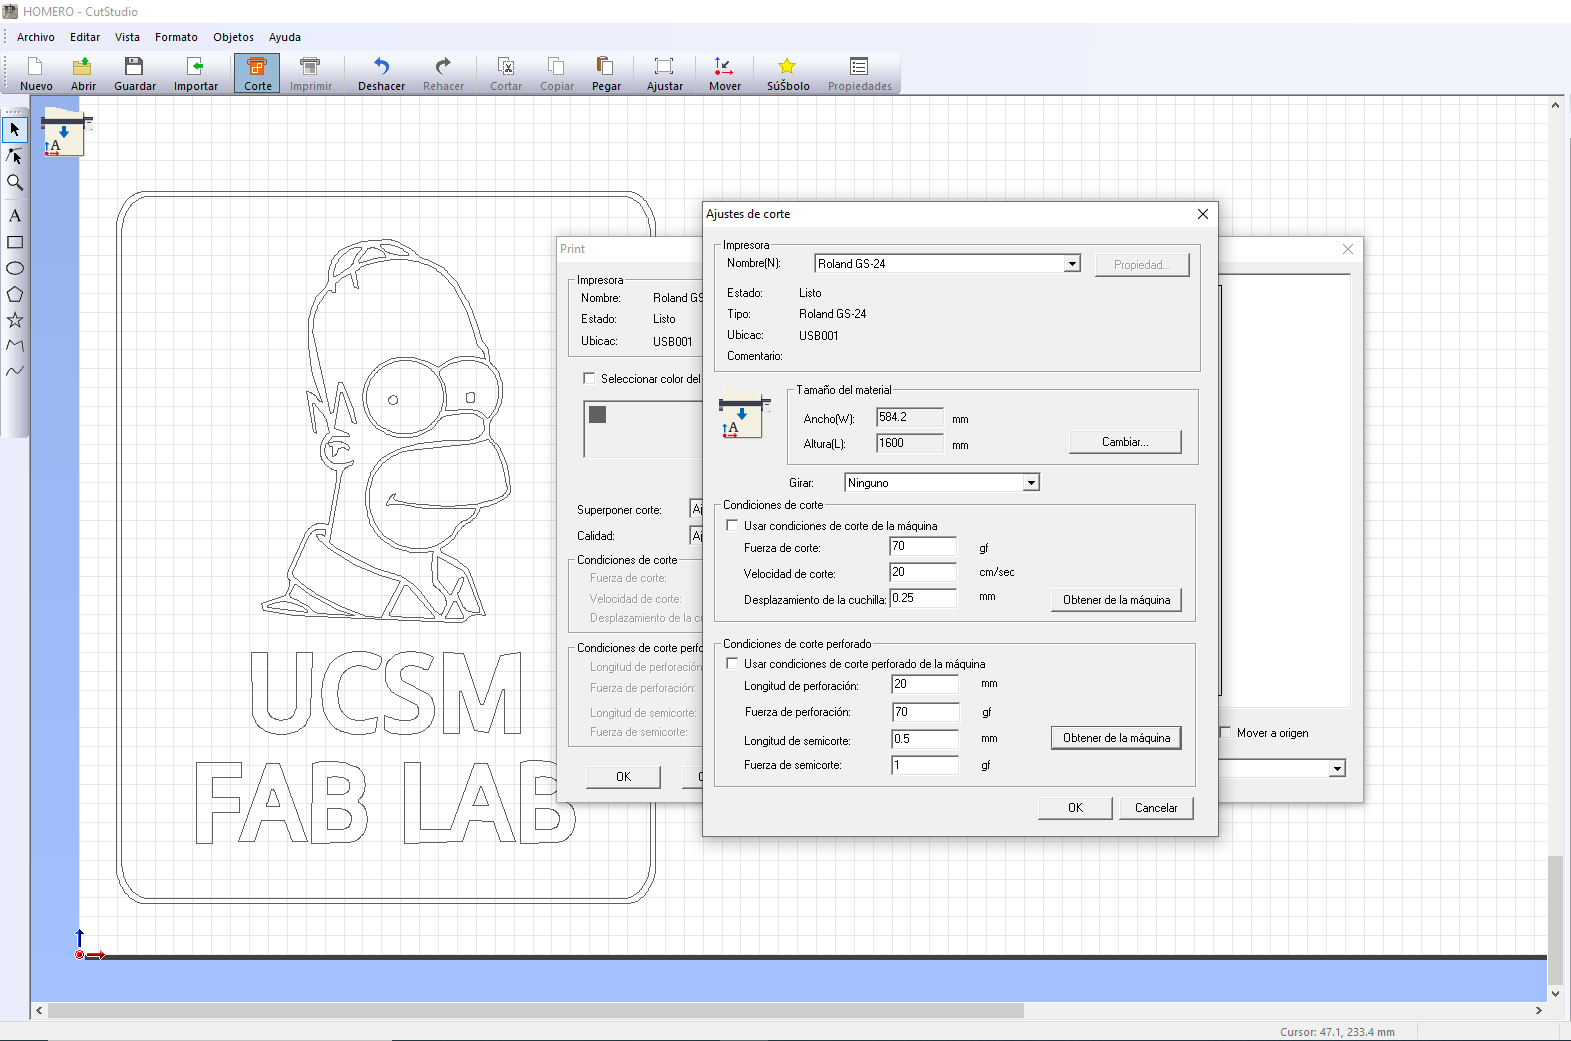
Task: Click Cancelar in Ajustes de corte
Action: pyautogui.click(x=1156, y=808)
